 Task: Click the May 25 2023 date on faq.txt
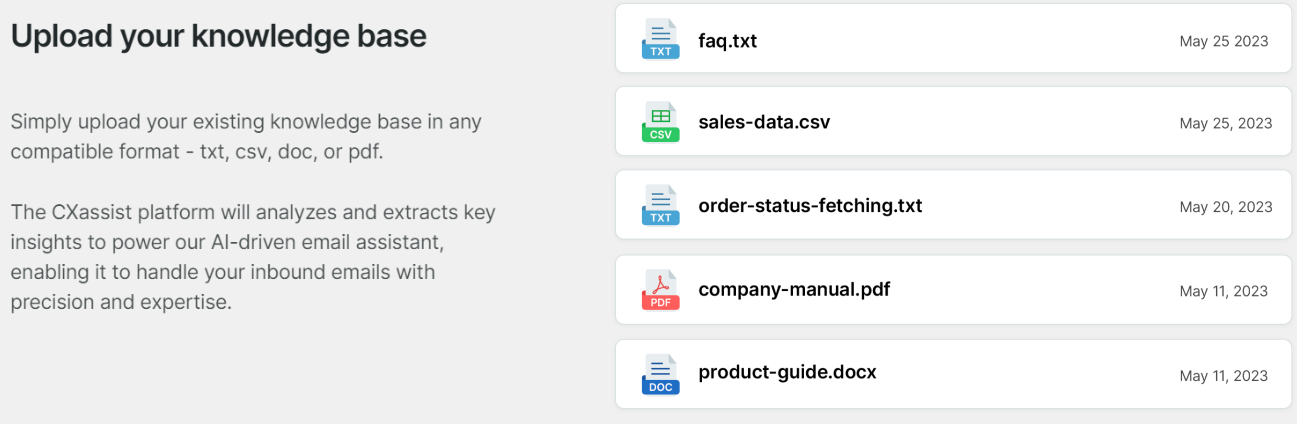pos(1223,41)
